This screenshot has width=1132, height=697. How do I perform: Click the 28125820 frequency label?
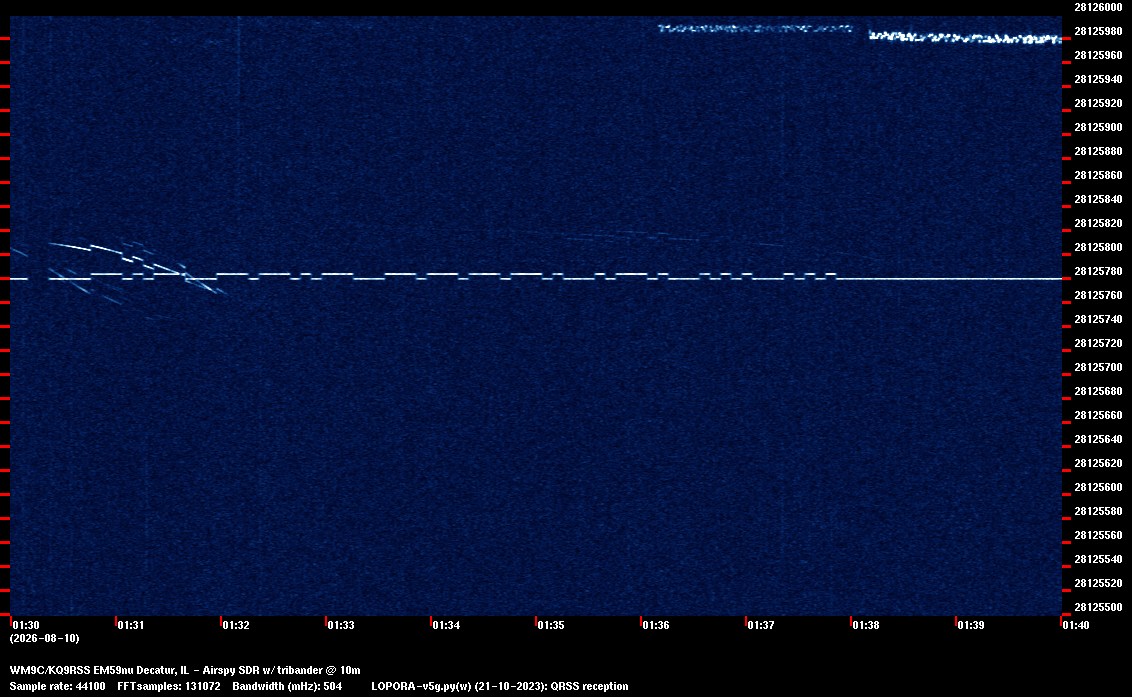point(1098,223)
